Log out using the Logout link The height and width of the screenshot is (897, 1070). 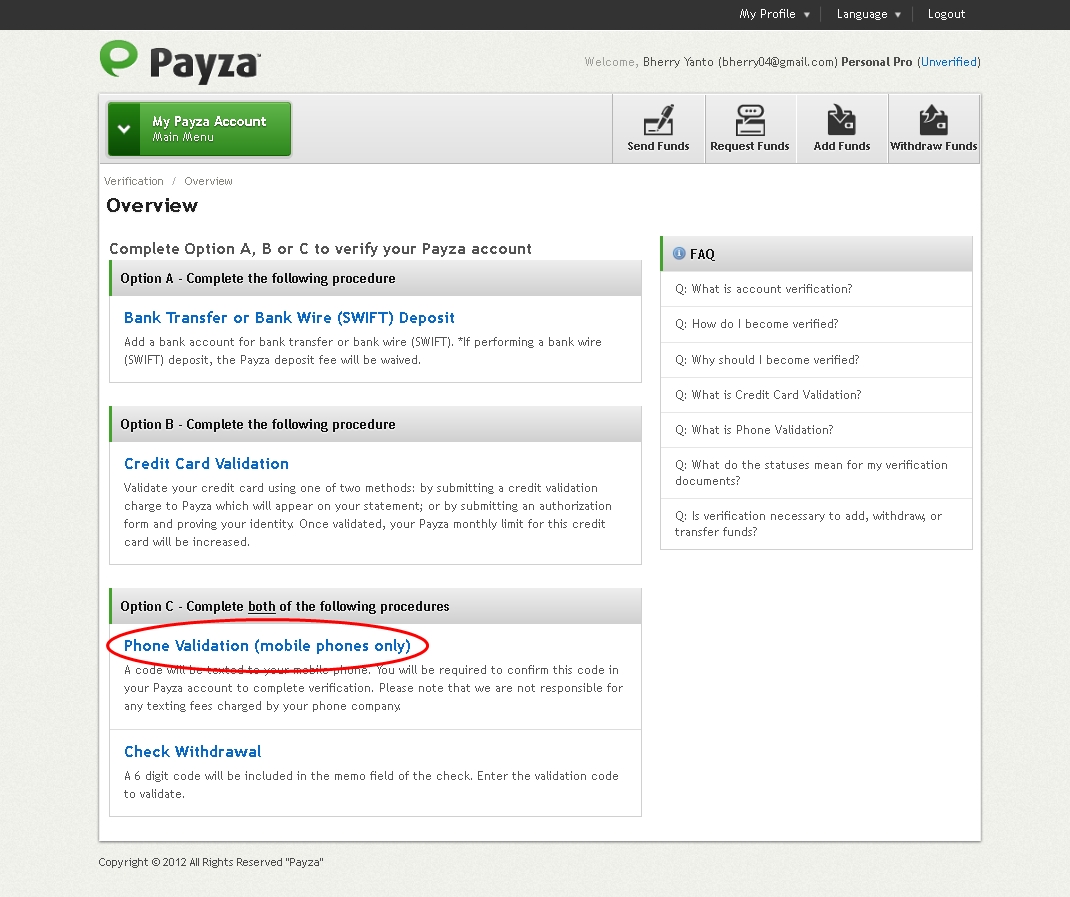(946, 14)
